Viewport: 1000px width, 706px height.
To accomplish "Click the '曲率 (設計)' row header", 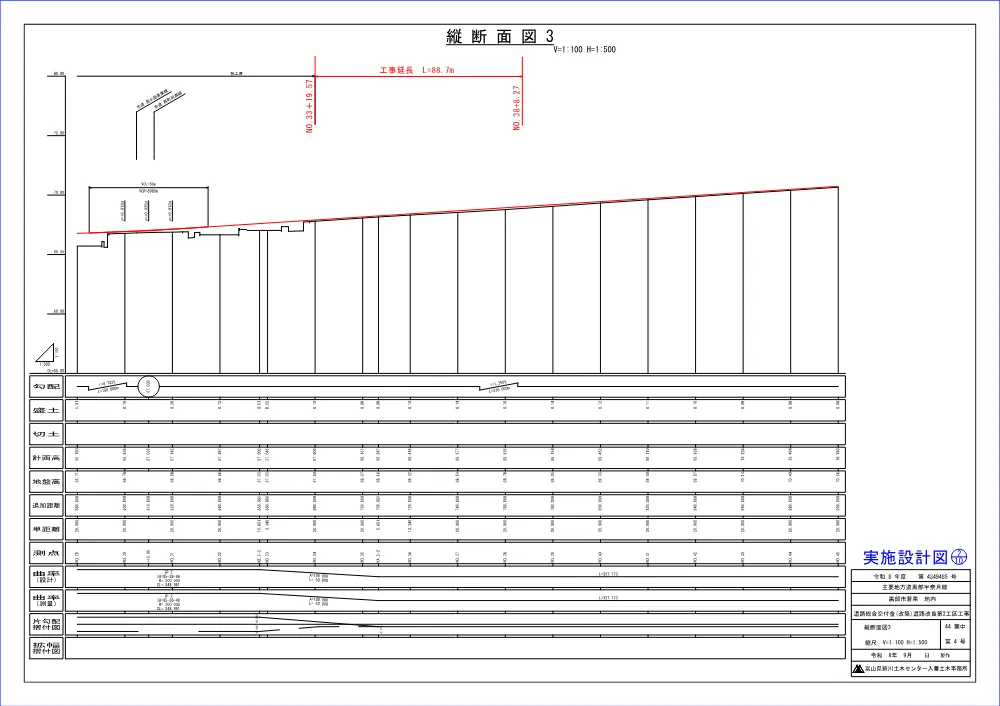I will point(47,577).
